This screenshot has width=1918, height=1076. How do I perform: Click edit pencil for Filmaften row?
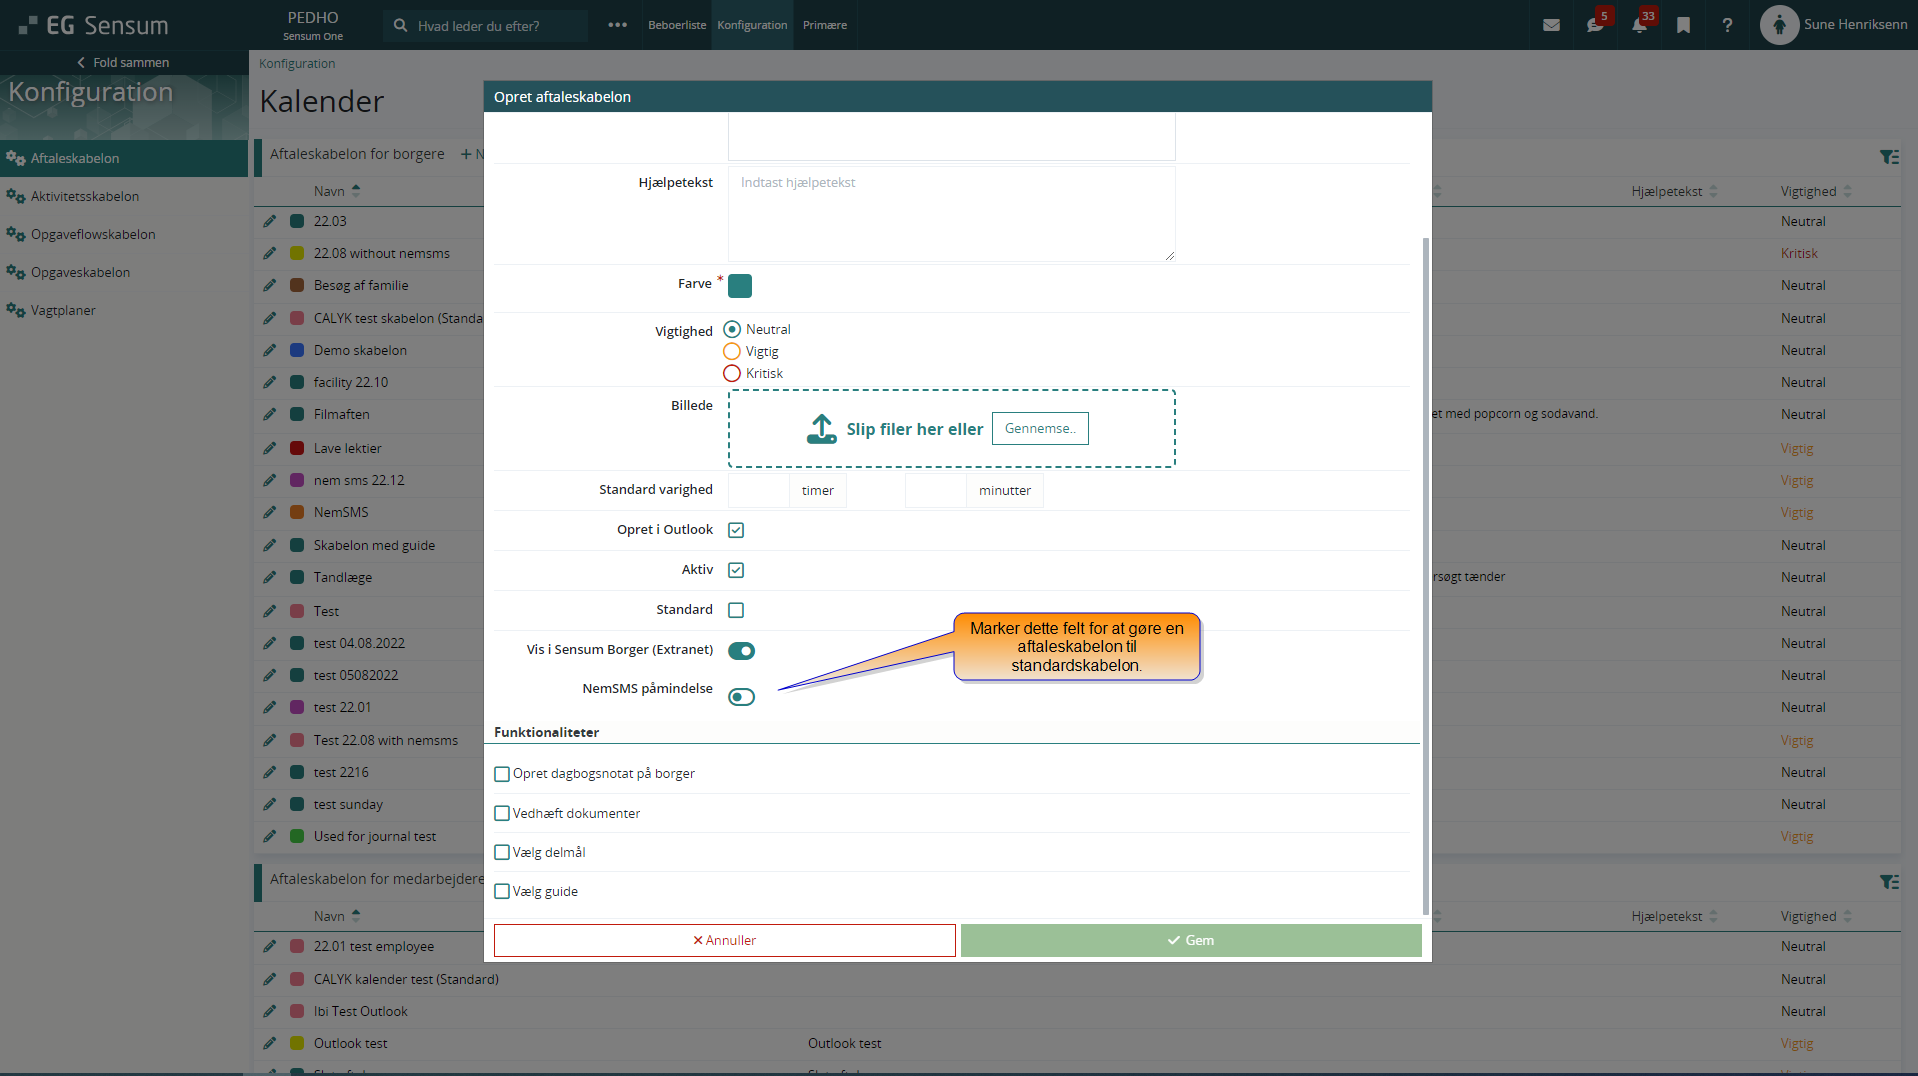pyautogui.click(x=269, y=414)
